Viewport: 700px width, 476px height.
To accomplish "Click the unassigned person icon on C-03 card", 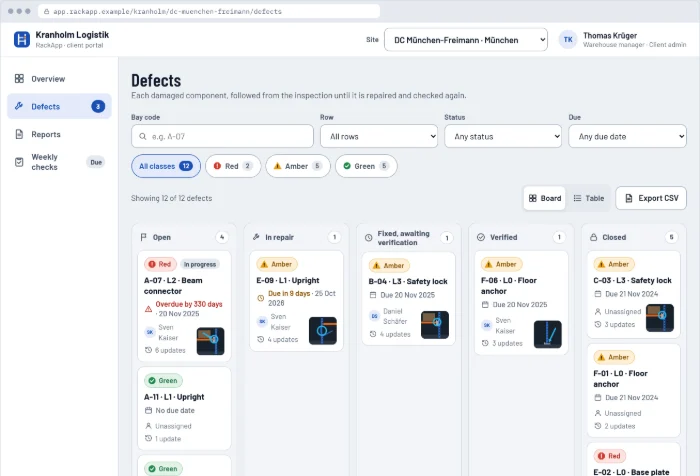I will [x=598, y=311].
